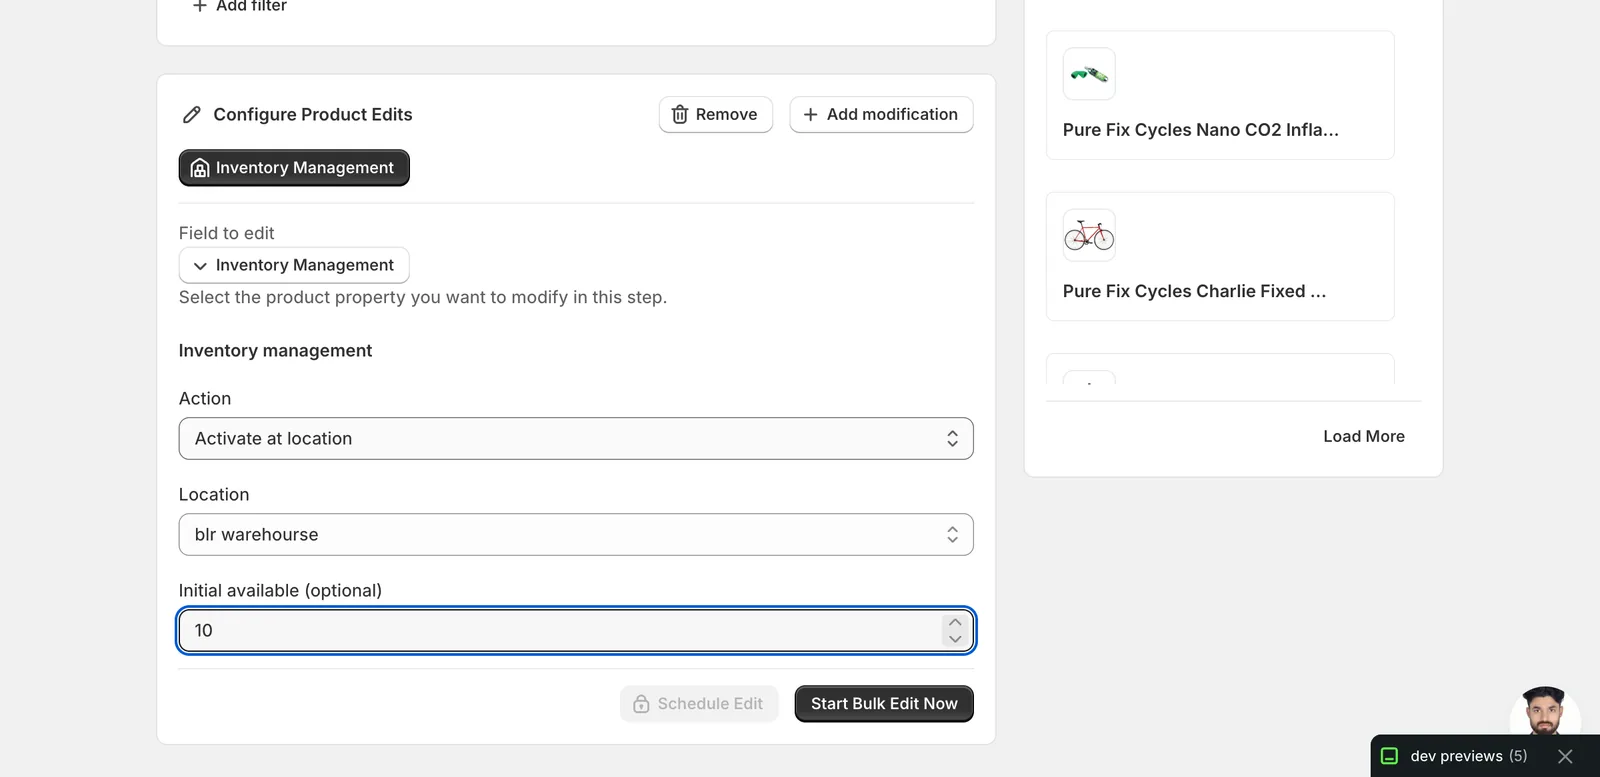The height and width of the screenshot is (777, 1600).
Task: Open the Nano CO2 Inflator thumbnail
Action: tap(1089, 74)
